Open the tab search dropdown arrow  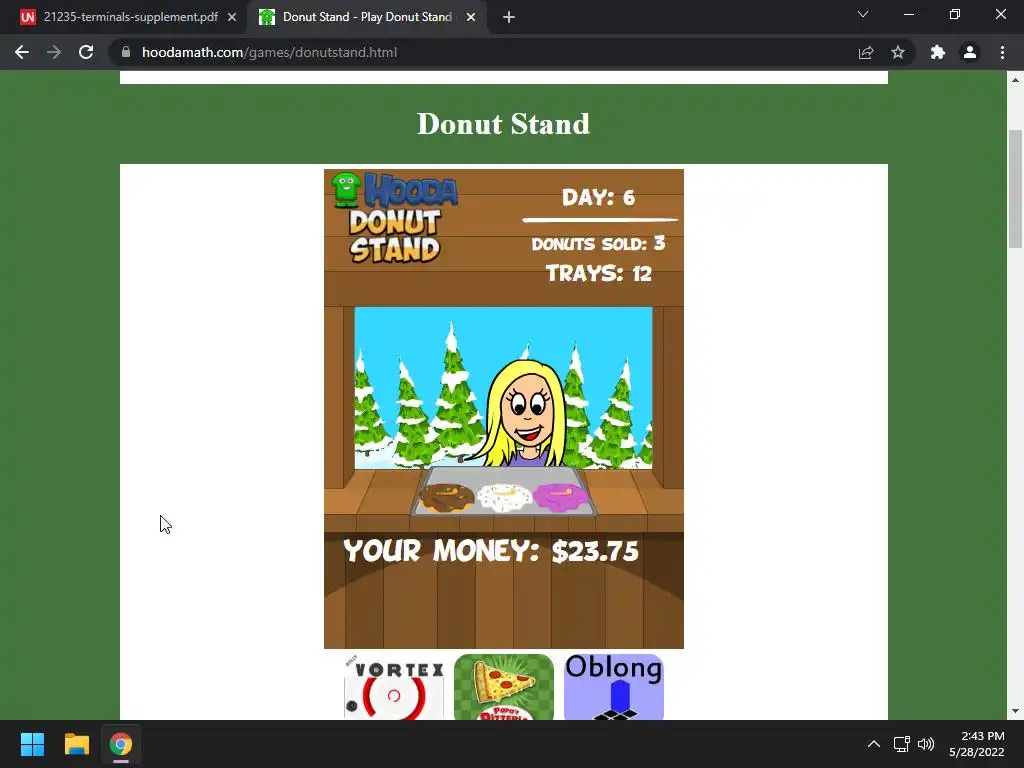pyautogui.click(x=863, y=14)
